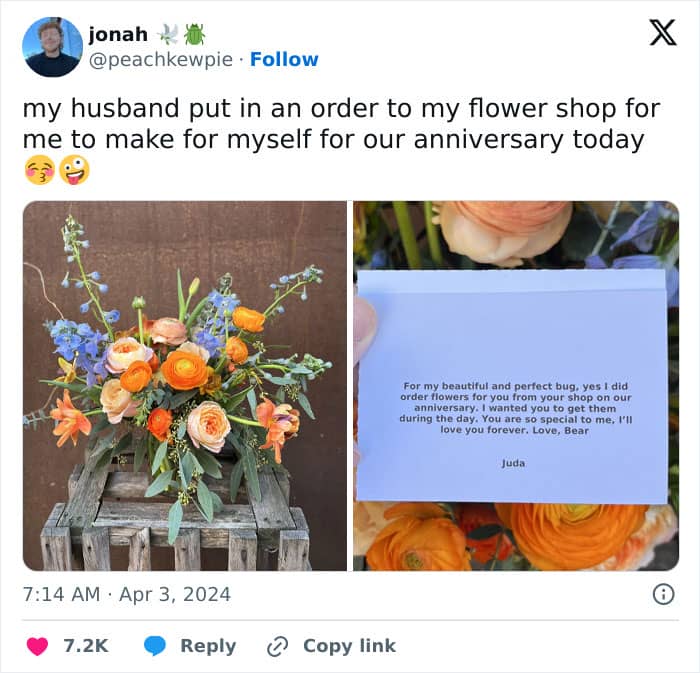Open the @peachkewpie handle link
This screenshot has height=673, width=700.
click(163, 60)
